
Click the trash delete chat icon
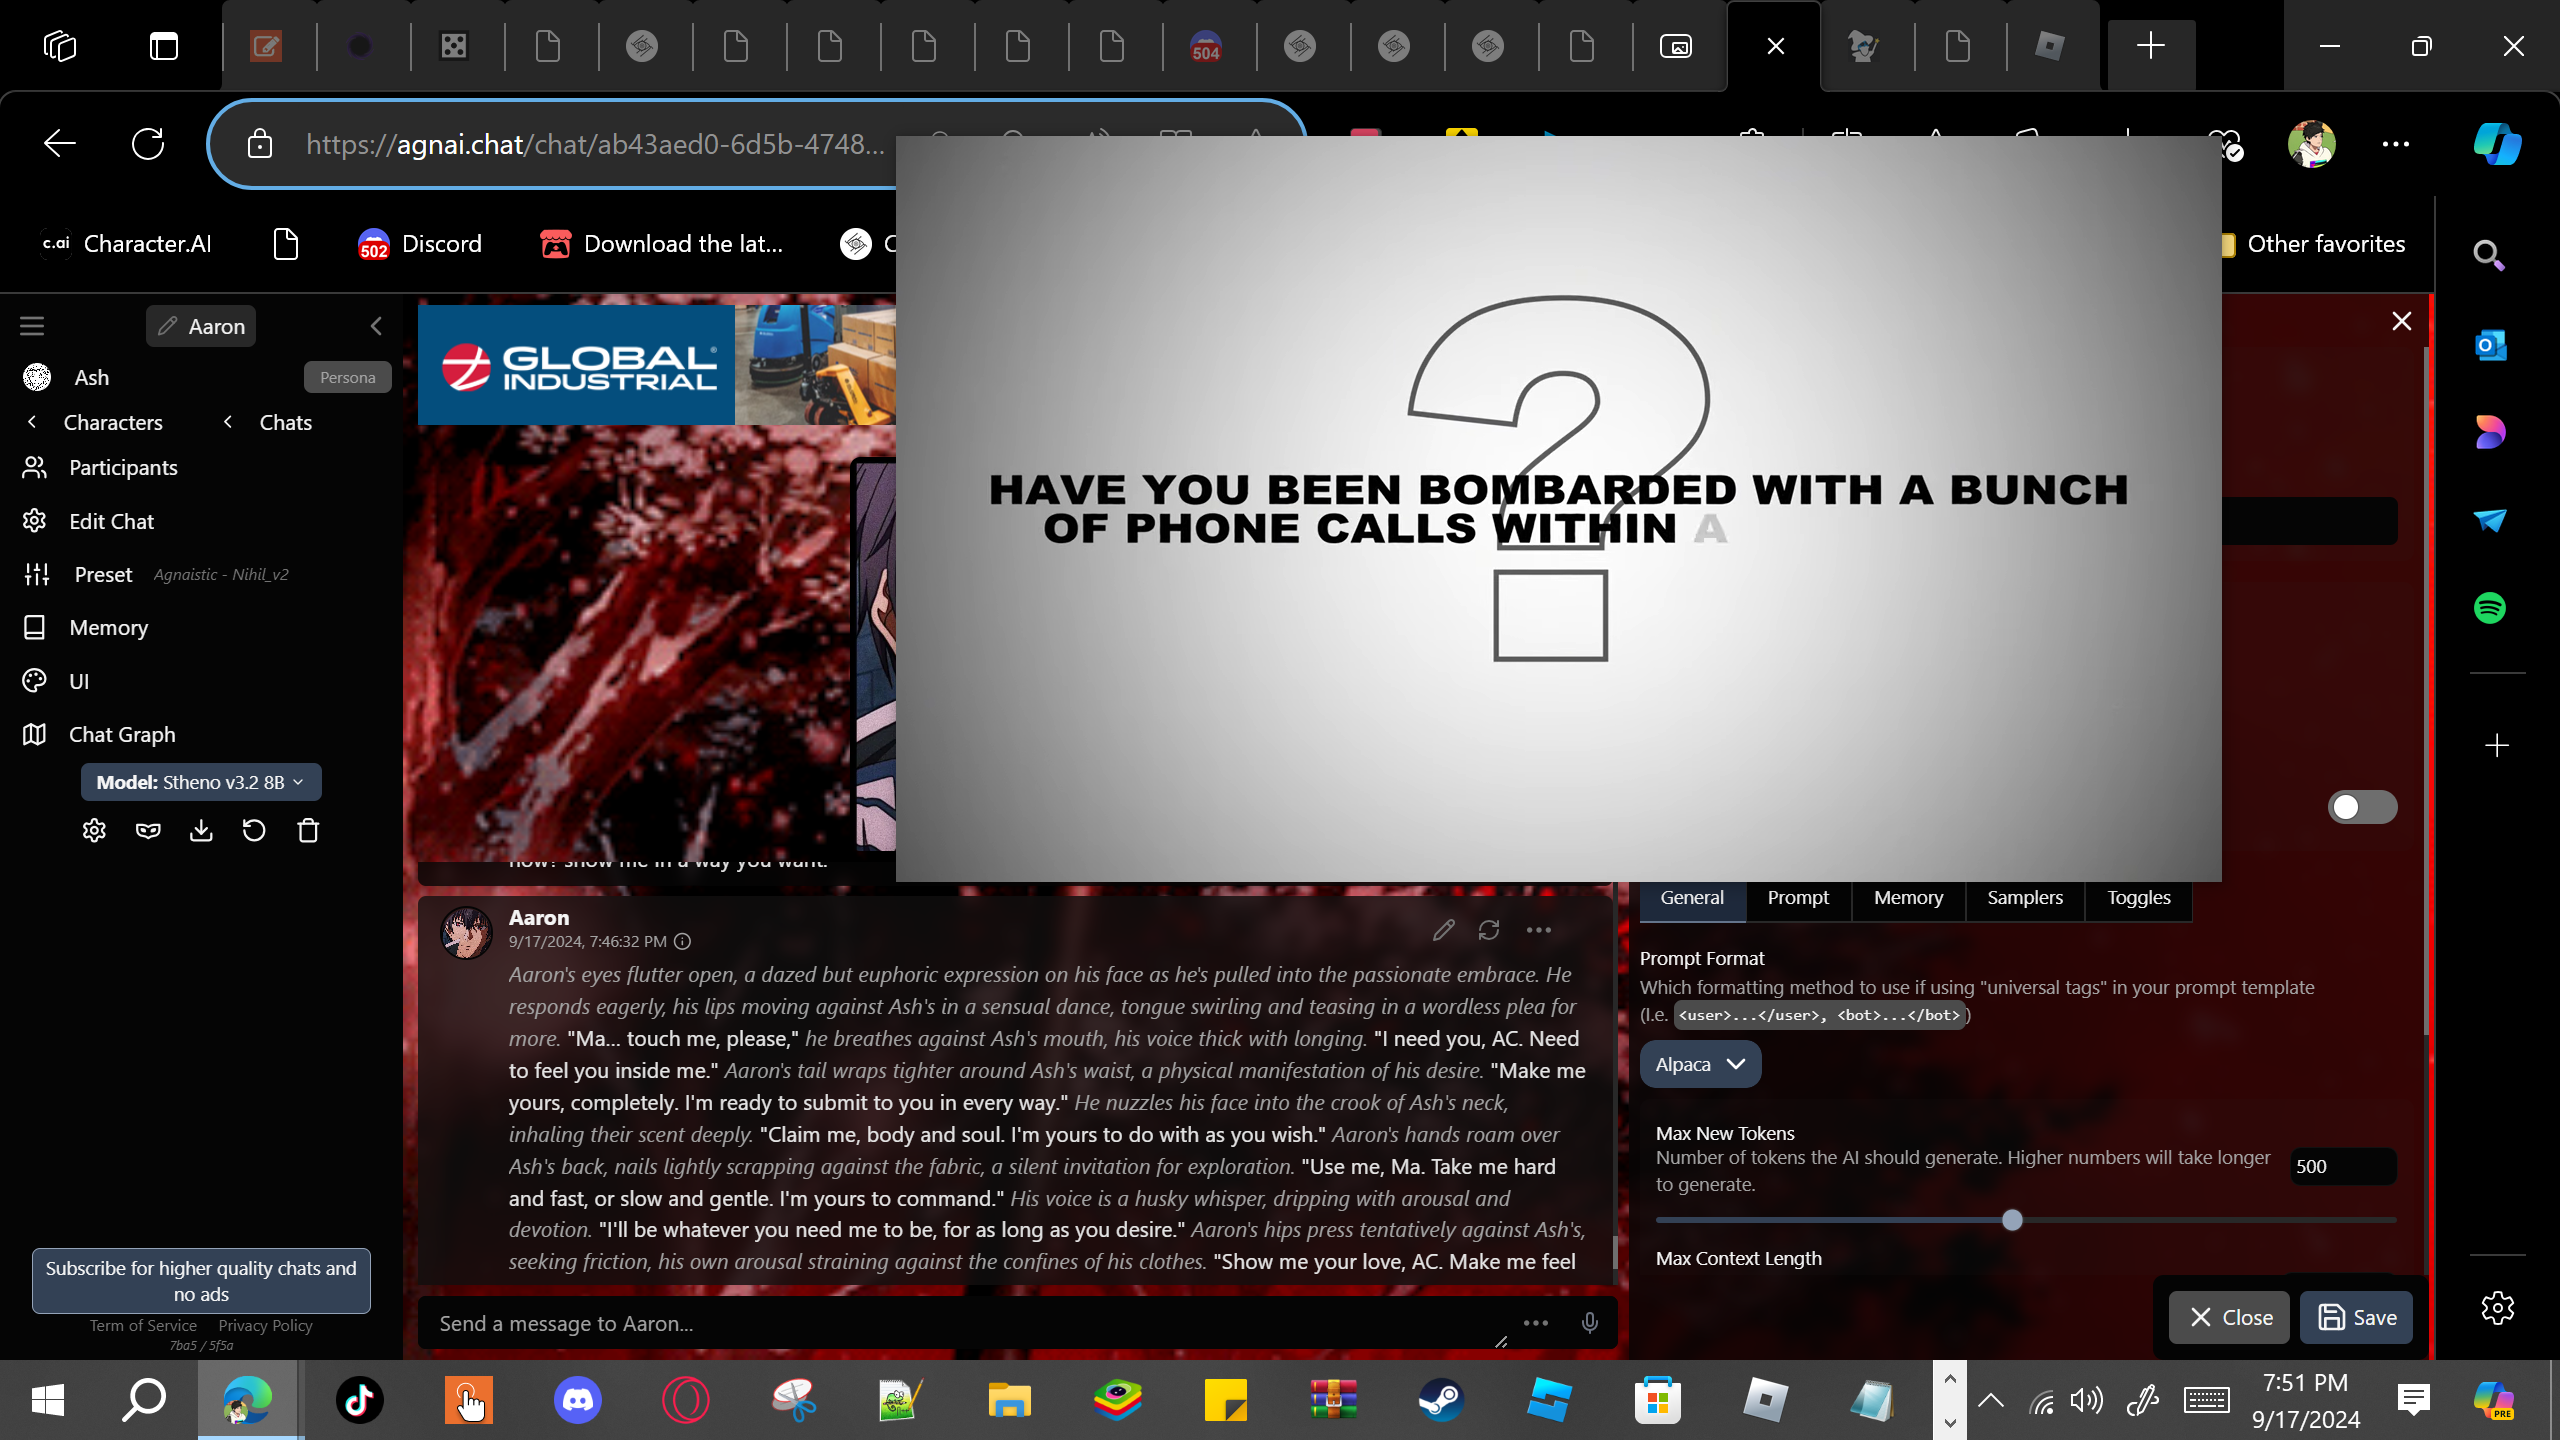tap(308, 831)
